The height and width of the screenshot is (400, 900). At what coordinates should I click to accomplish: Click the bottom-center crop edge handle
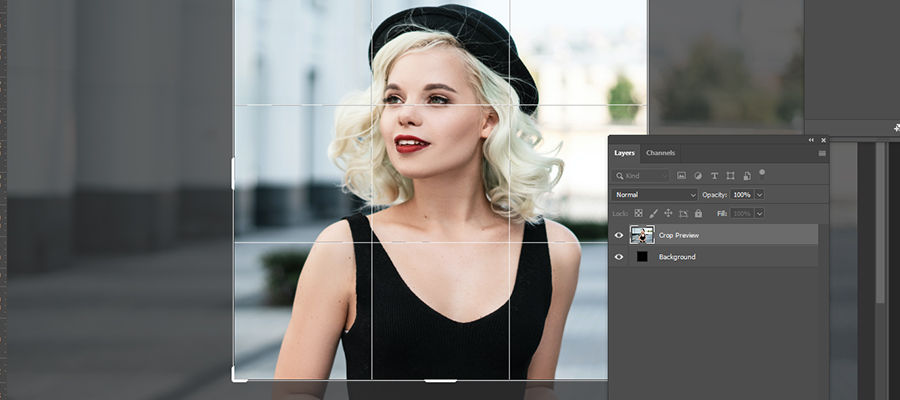click(x=440, y=380)
